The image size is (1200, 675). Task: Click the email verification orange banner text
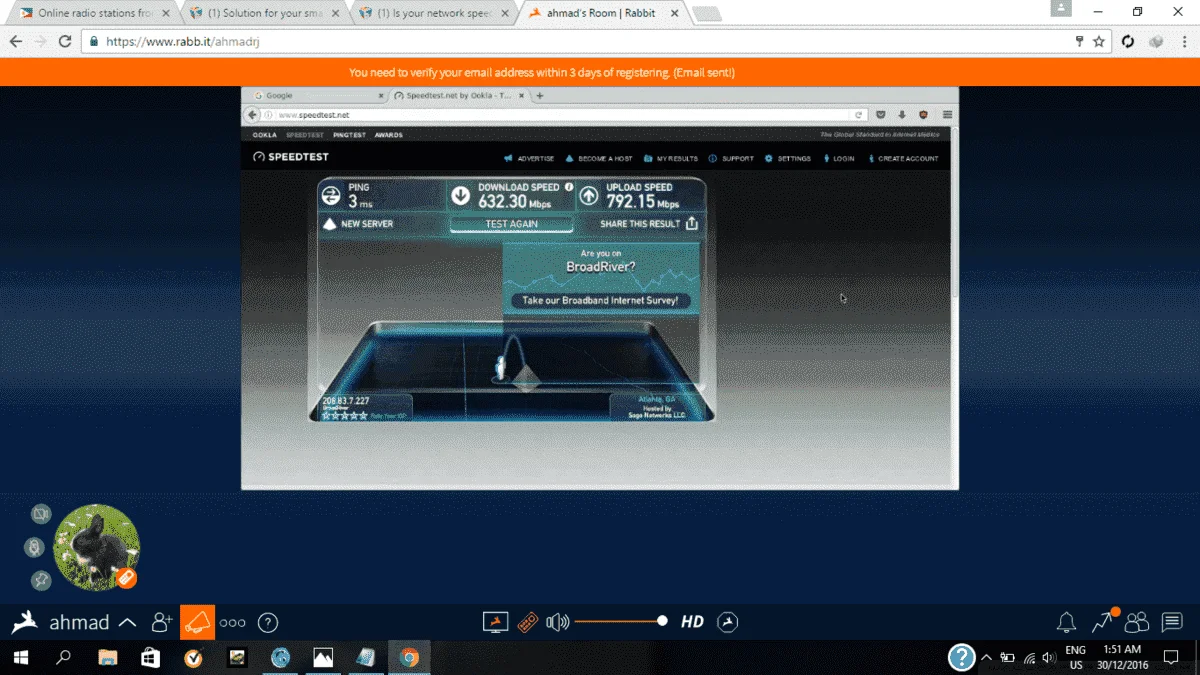click(542, 73)
